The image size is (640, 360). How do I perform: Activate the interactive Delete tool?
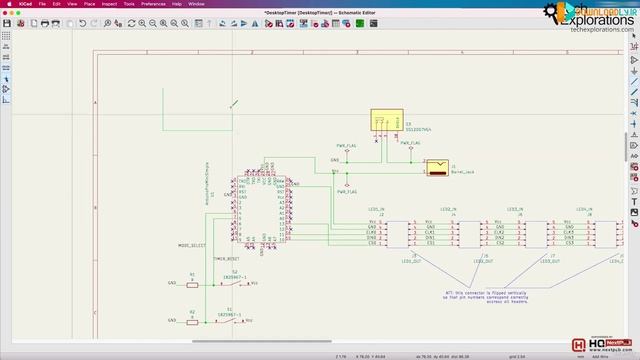(634, 223)
